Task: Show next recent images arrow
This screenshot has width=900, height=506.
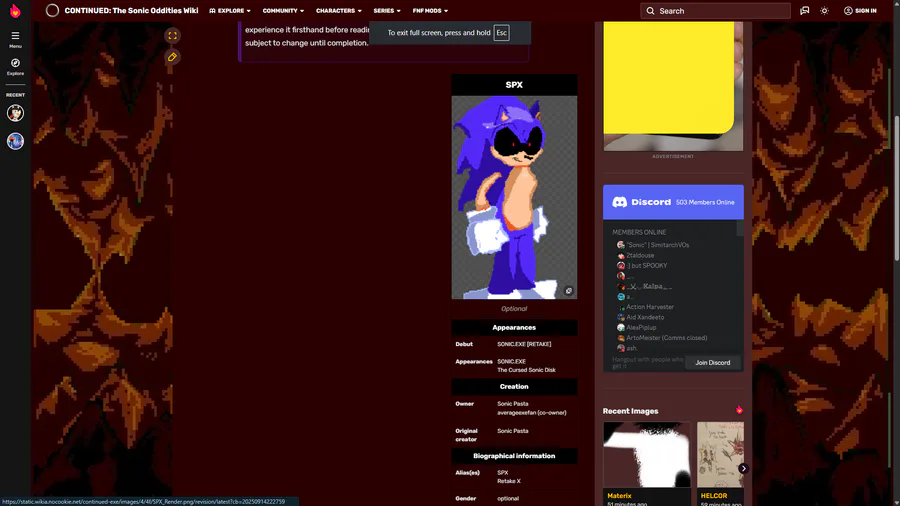Action: pos(743,468)
